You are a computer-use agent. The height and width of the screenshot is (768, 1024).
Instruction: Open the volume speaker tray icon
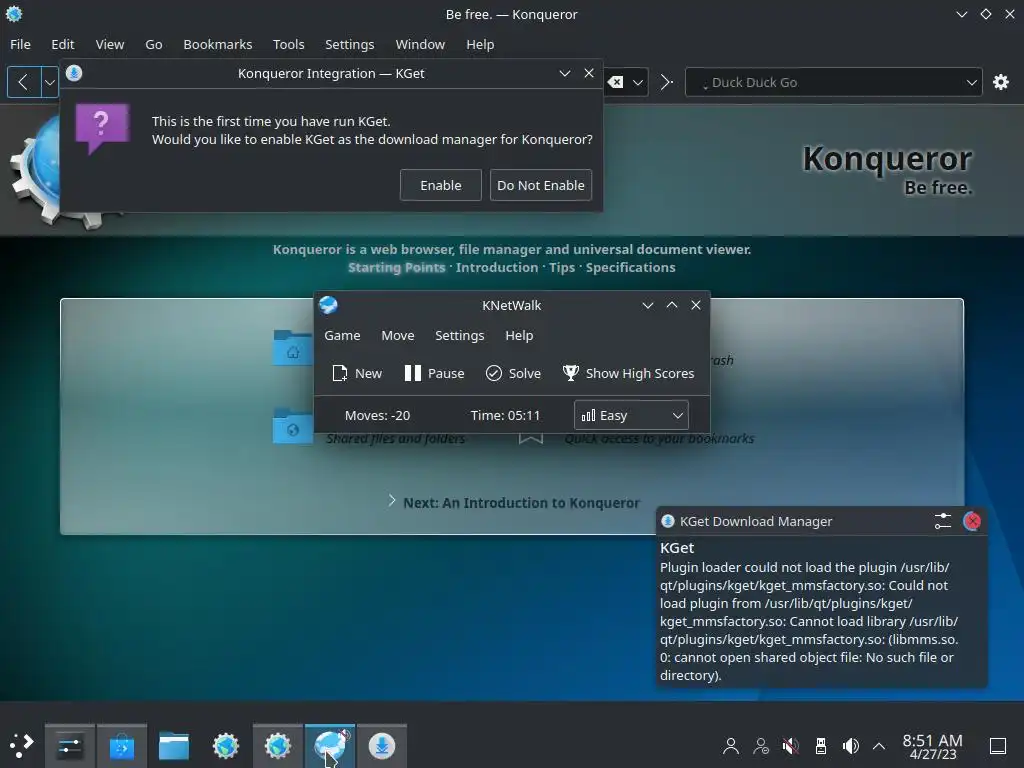(x=850, y=746)
